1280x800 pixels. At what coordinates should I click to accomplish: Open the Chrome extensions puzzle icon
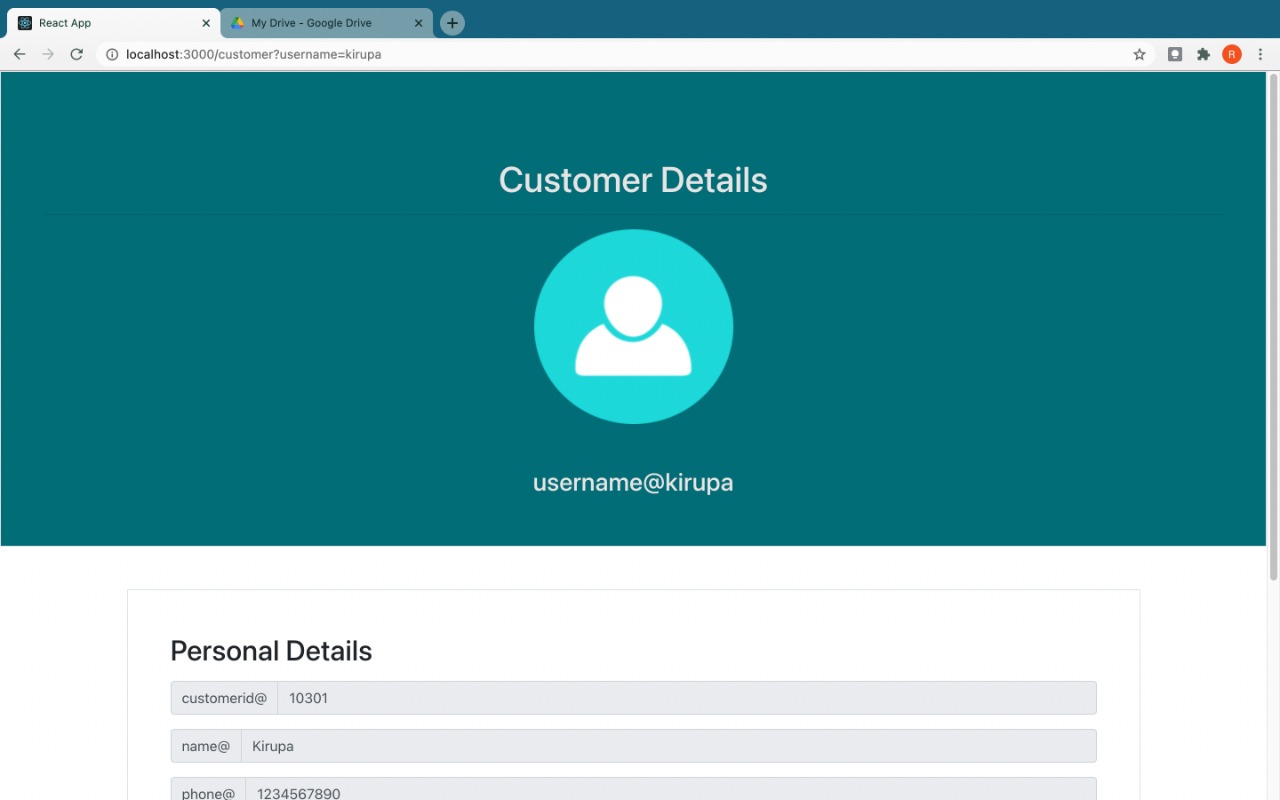(1203, 54)
